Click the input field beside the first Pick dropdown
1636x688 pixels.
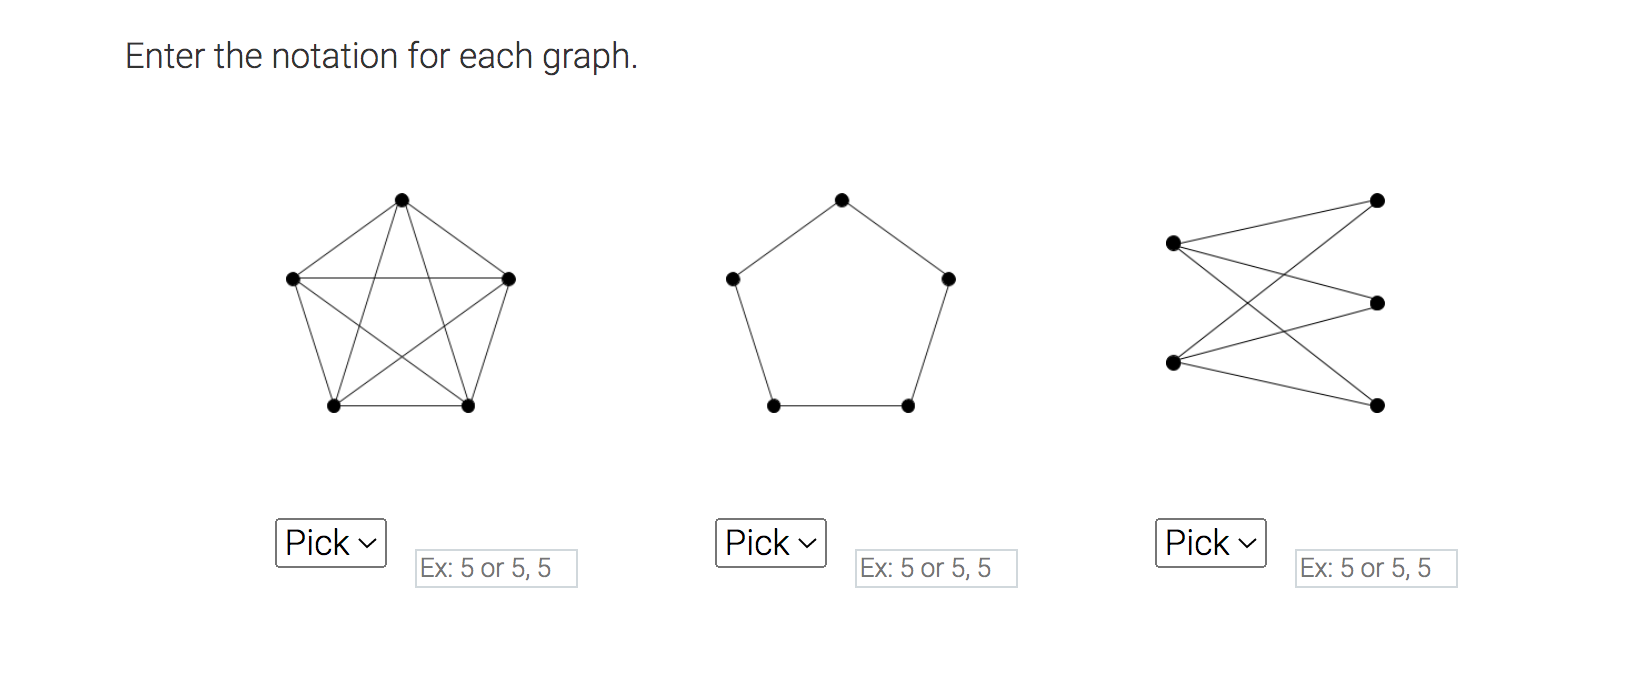[496, 568]
